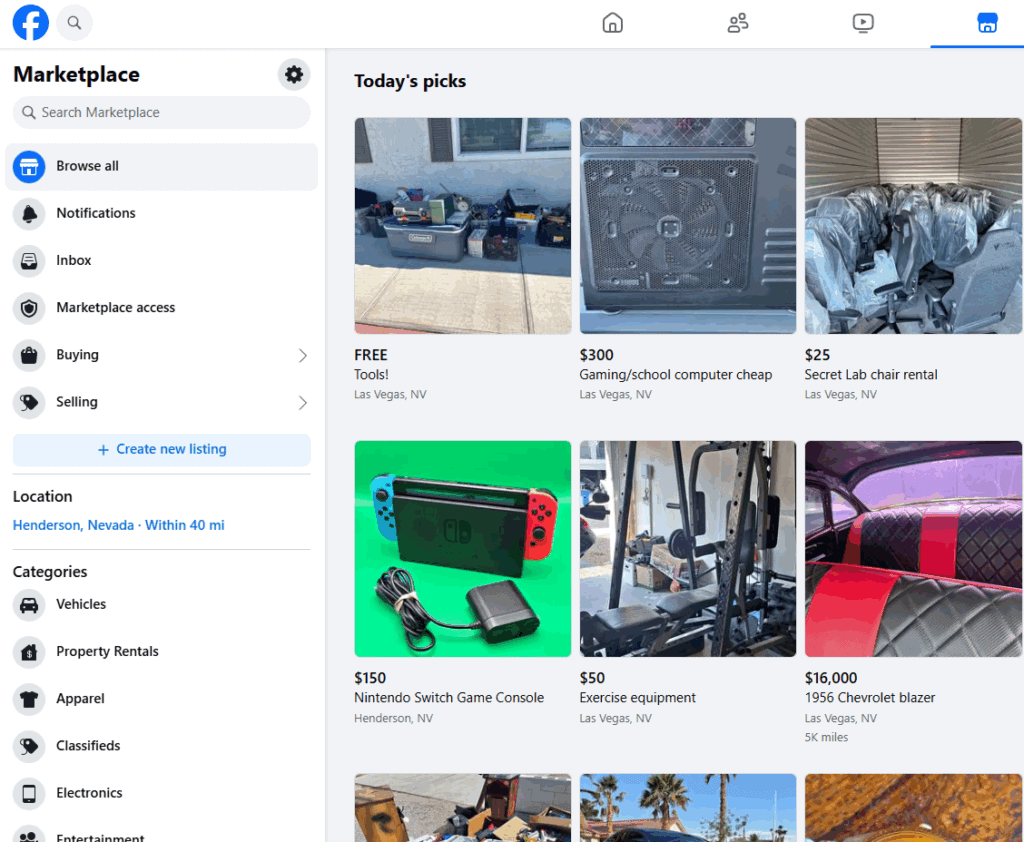Click the Electronics phone icon
The image size is (1024, 842).
pos(29,793)
